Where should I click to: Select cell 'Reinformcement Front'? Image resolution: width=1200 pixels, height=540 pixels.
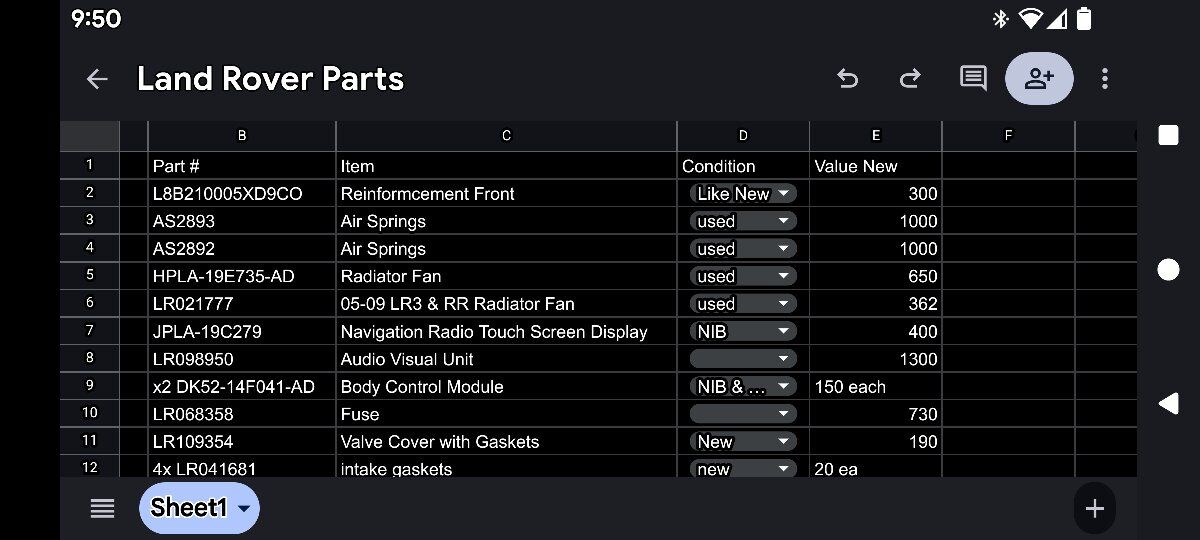click(x=506, y=194)
